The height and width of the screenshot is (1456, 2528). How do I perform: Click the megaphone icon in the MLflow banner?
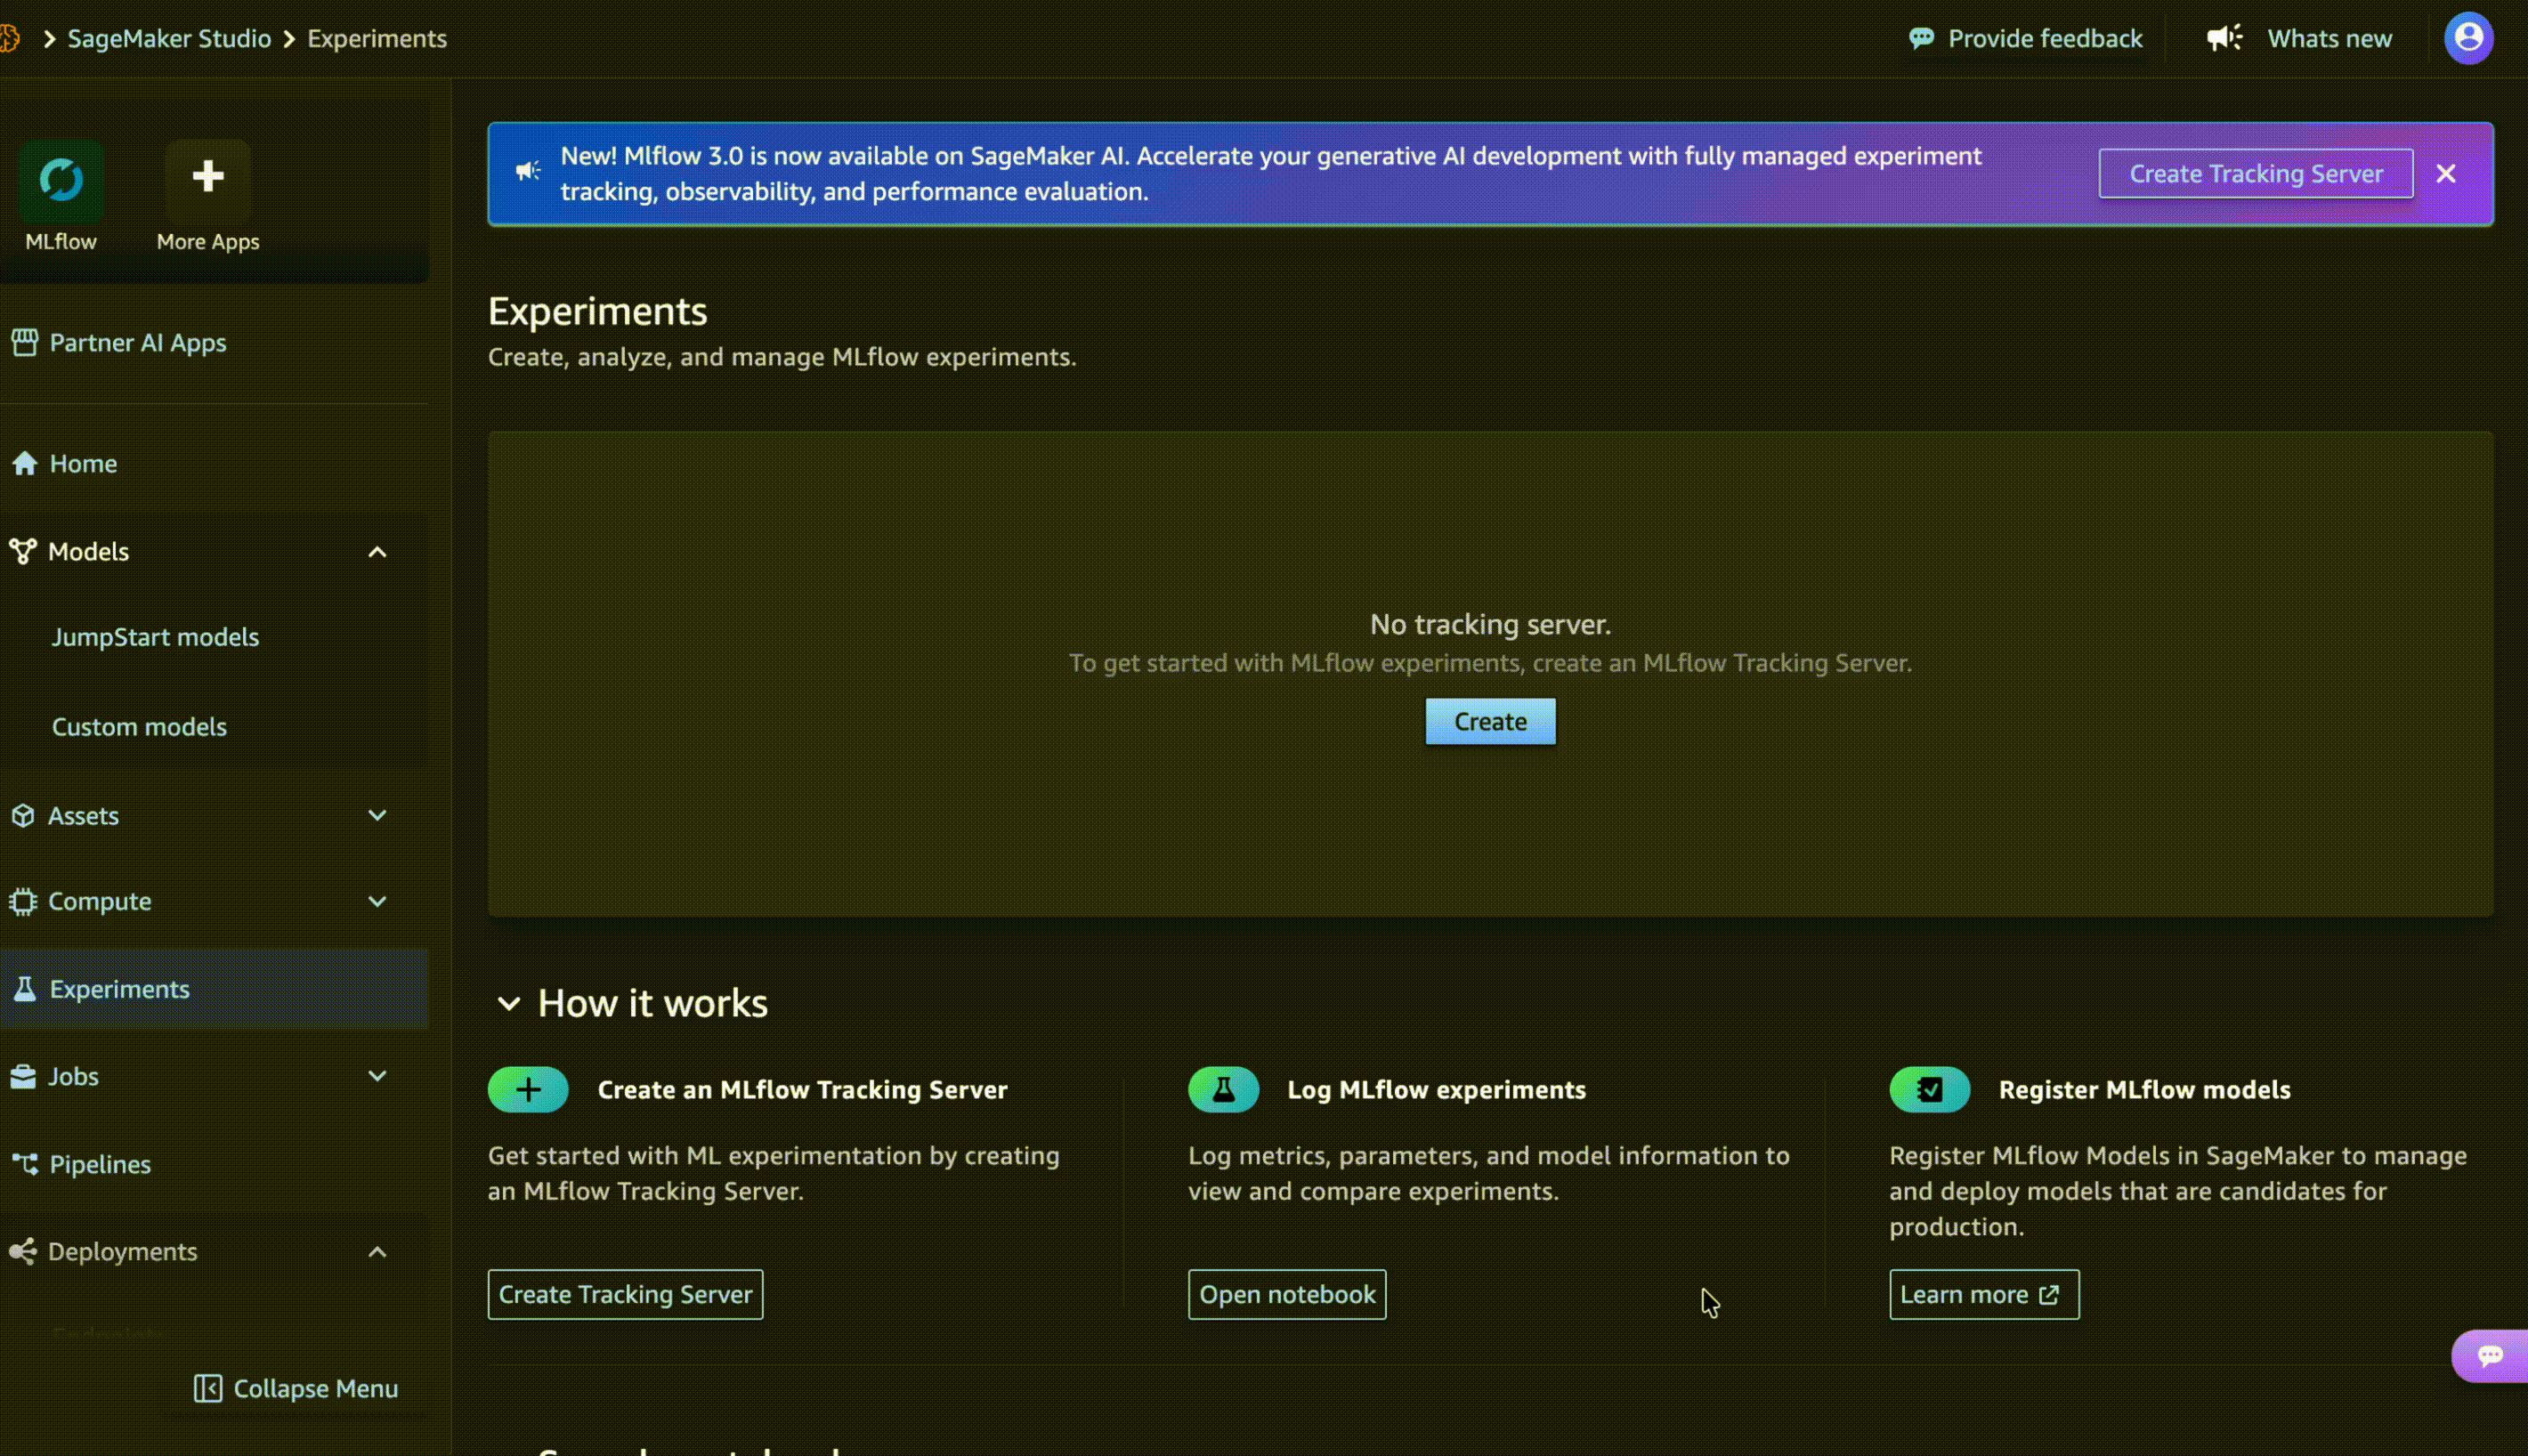coord(528,171)
